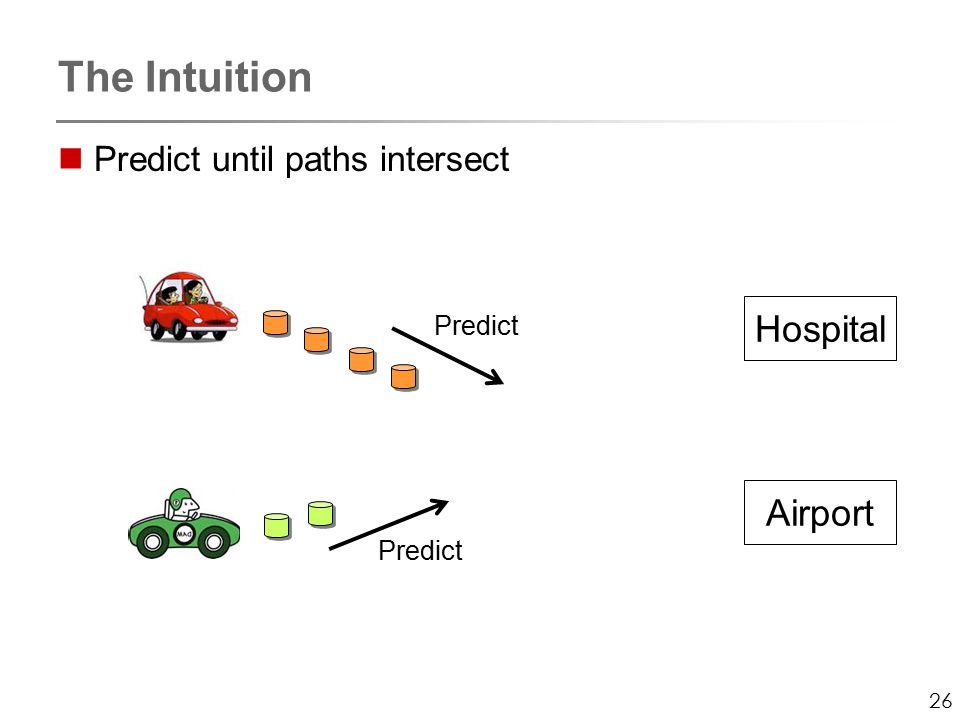Select the 'Predict until paths intersect' text
This screenshot has height=720, width=960.
301,160
